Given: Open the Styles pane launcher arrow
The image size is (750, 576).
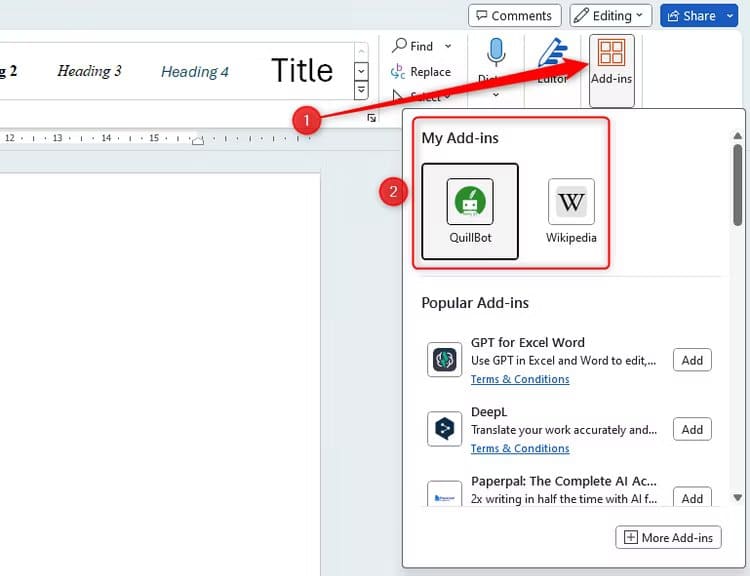Looking at the screenshot, I should pos(372,118).
